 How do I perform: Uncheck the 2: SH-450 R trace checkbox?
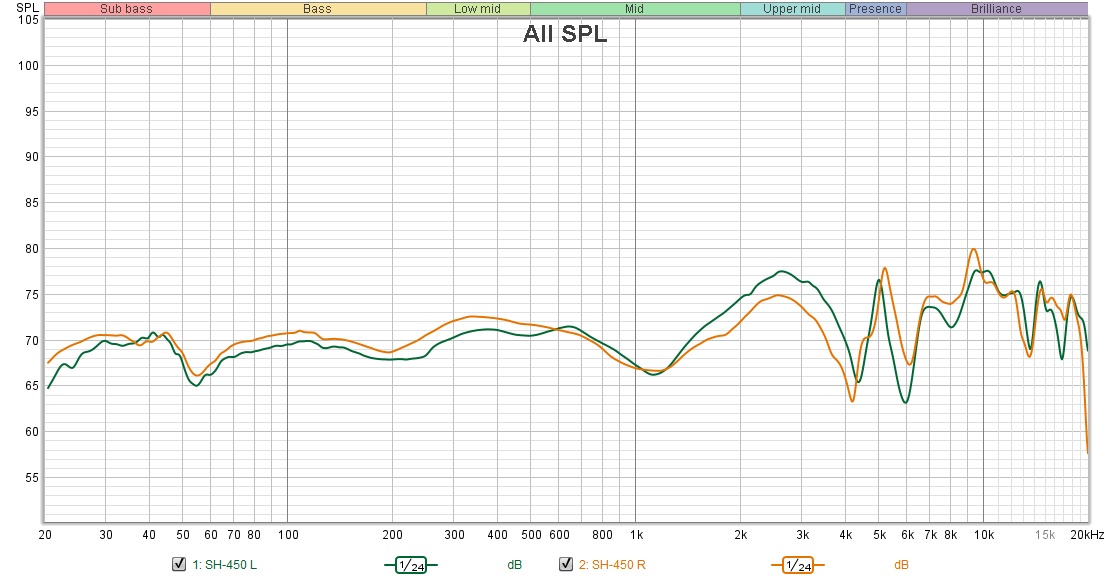click(x=566, y=564)
